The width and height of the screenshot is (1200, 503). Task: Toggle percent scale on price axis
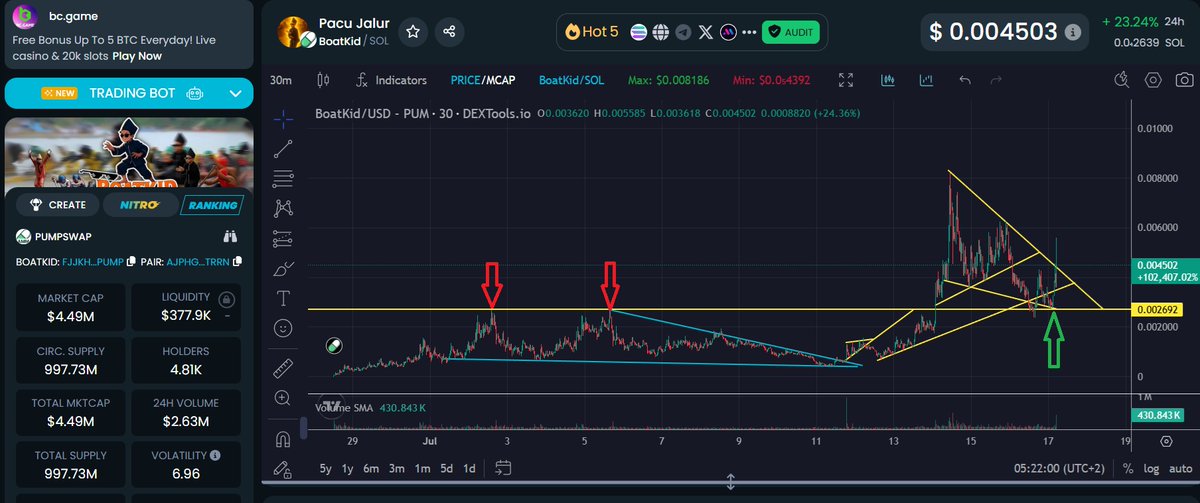pos(1128,468)
